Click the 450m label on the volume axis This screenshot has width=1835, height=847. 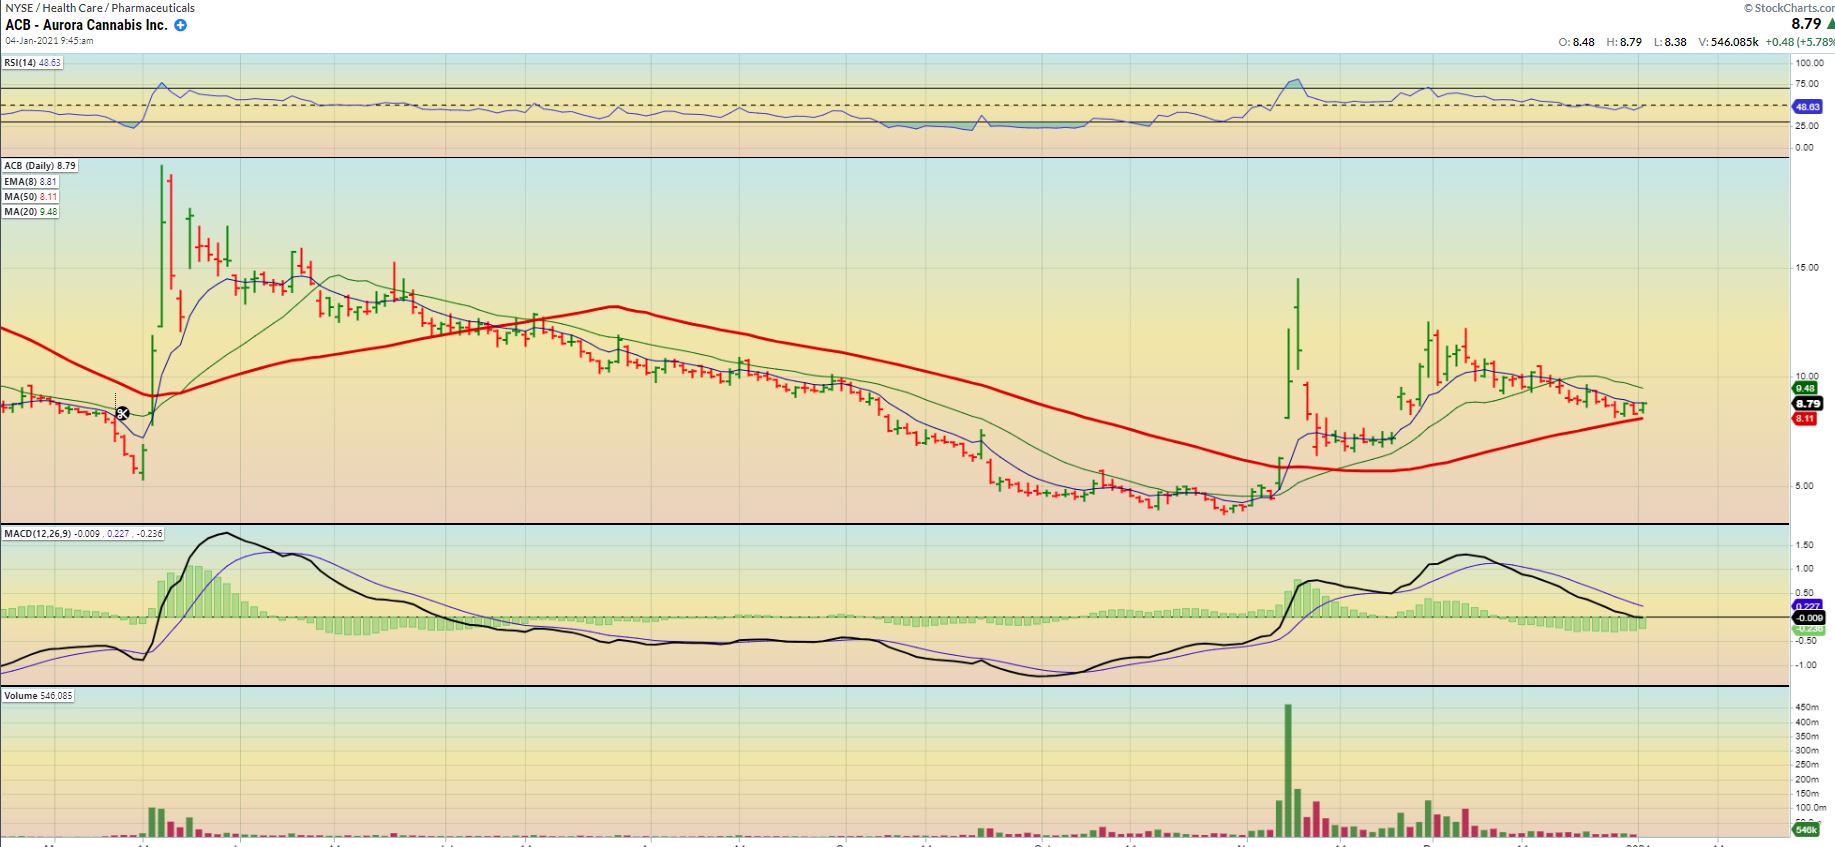pos(1806,708)
